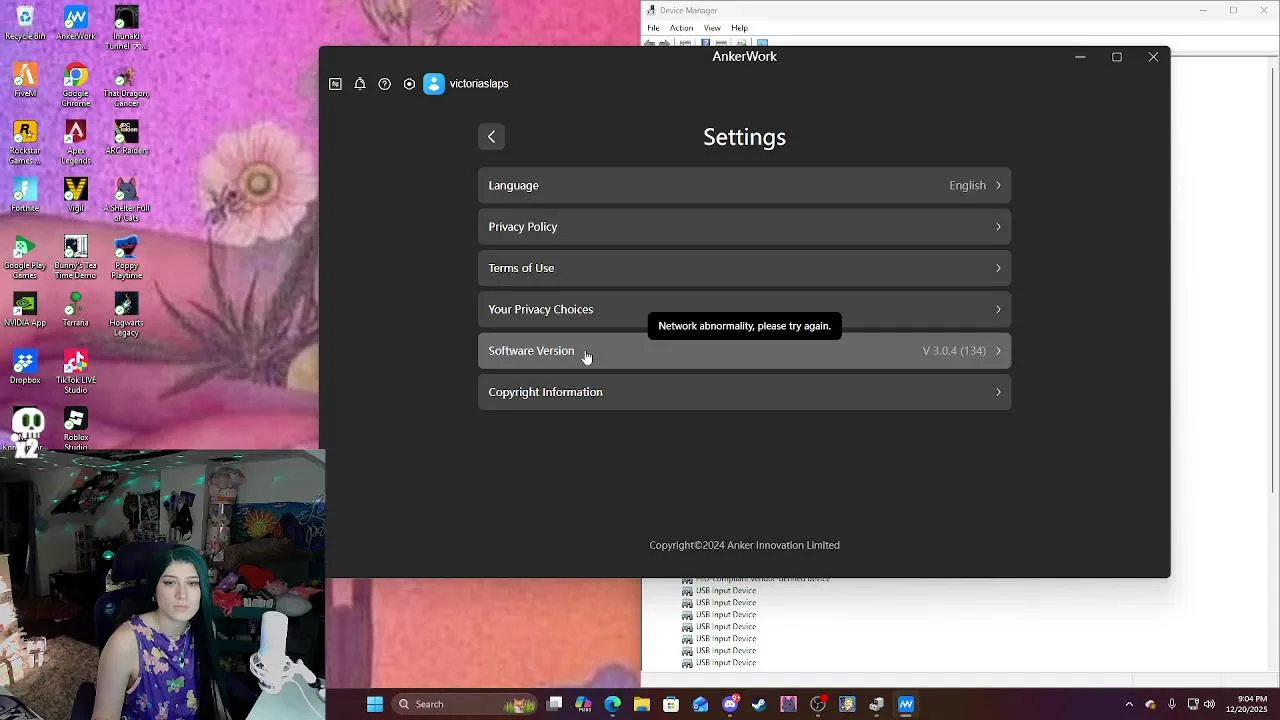
Task: Open the chevron on the Software Version row
Action: (x=998, y=351)
